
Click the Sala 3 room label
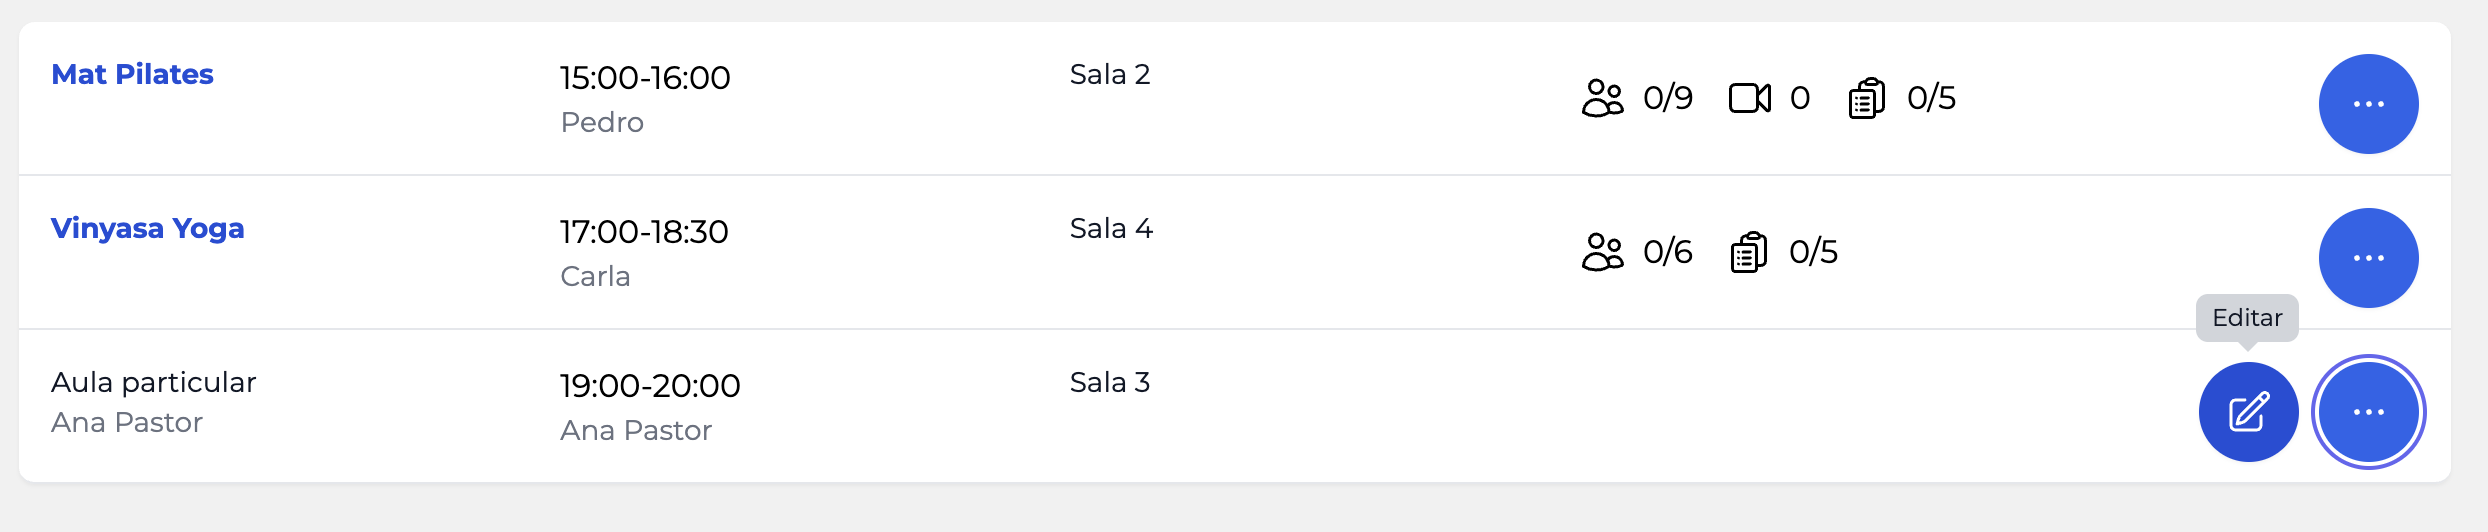pos(1110,383)
